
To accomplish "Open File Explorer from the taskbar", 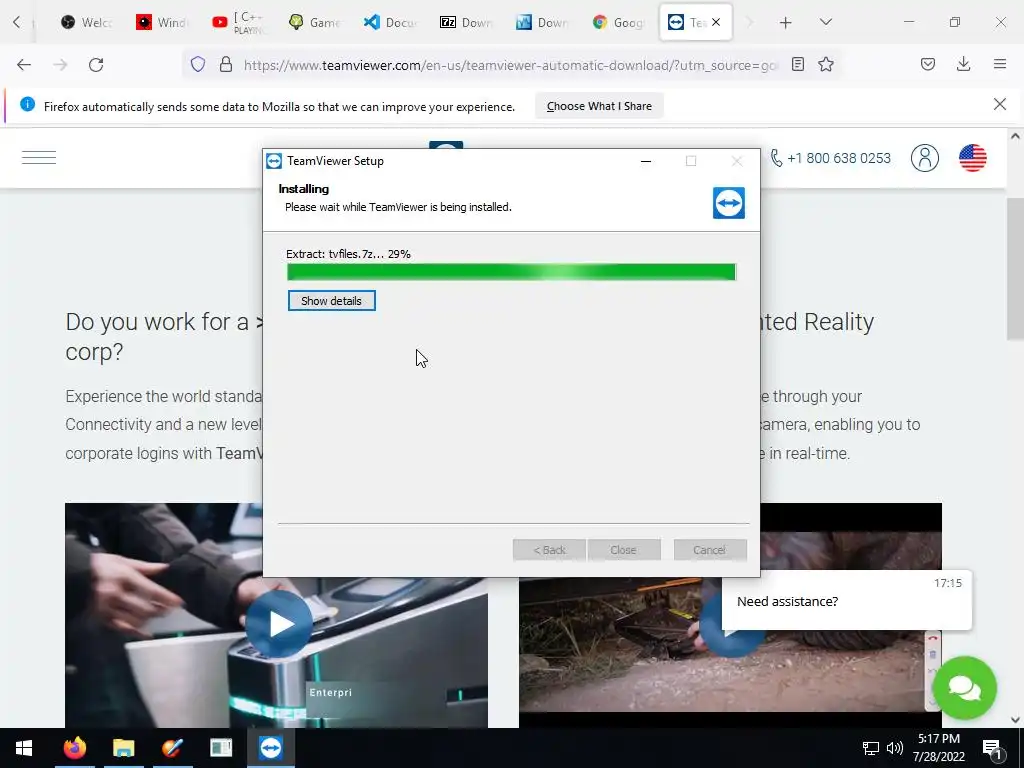I will pos(123,748).
